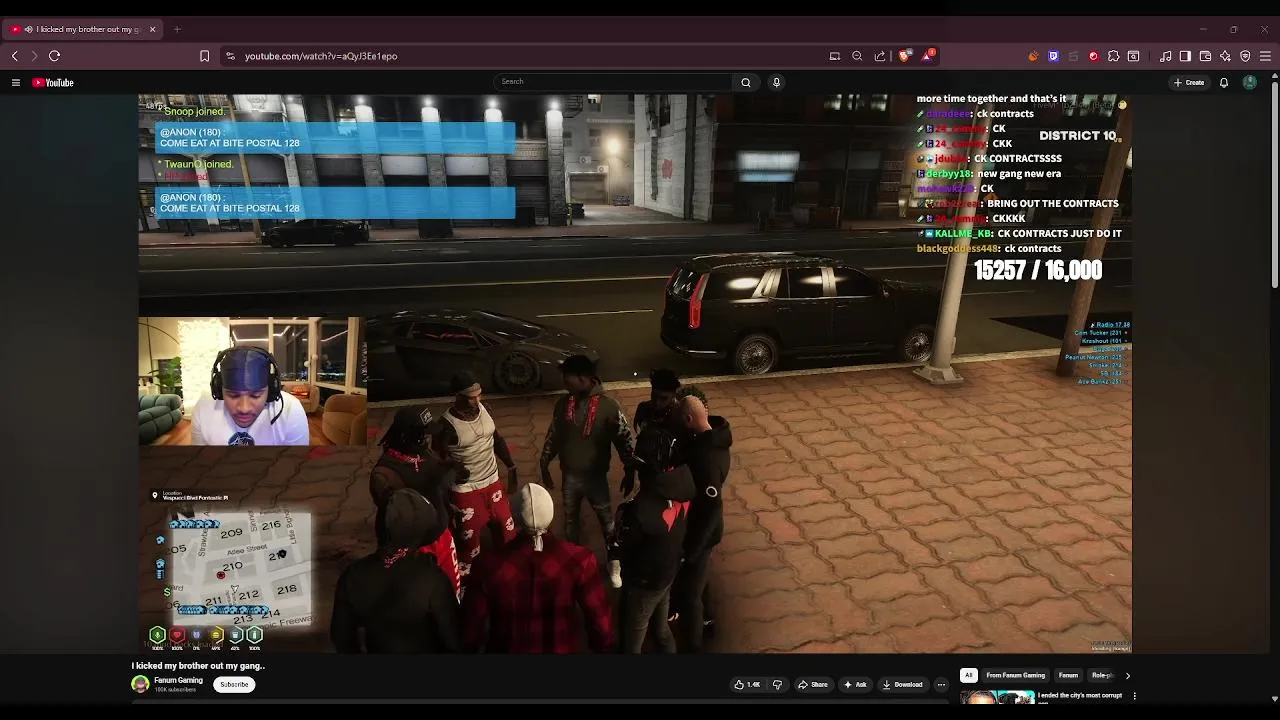
Task: Open the YouTube guide hamburger menu
Action: (16, 83)
